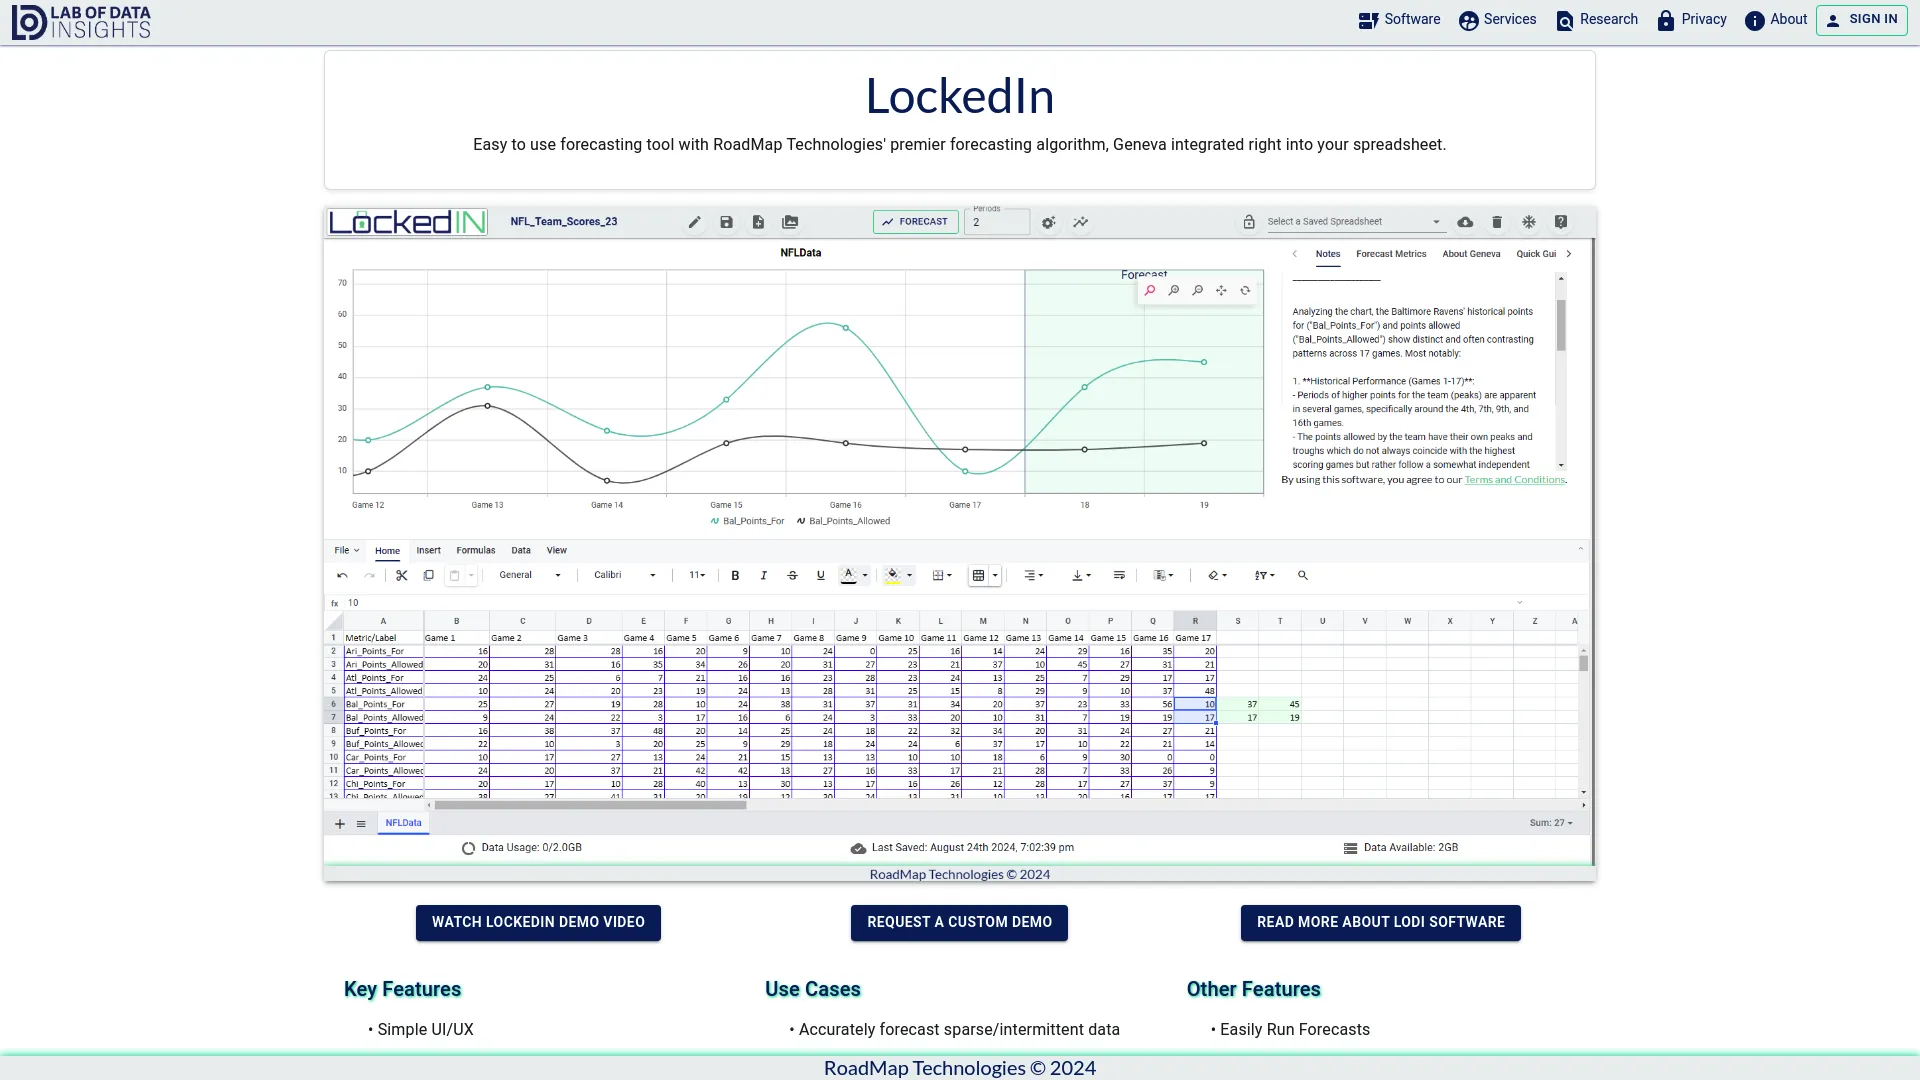Click the chart line icon next to settings gear
The image size is (1920, 1080).
[x=1080, y=223]
